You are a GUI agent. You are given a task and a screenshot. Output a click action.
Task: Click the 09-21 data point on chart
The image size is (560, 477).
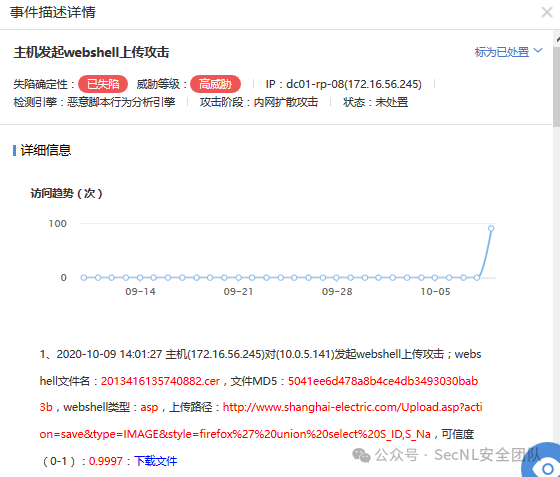[x=239, y=277]
